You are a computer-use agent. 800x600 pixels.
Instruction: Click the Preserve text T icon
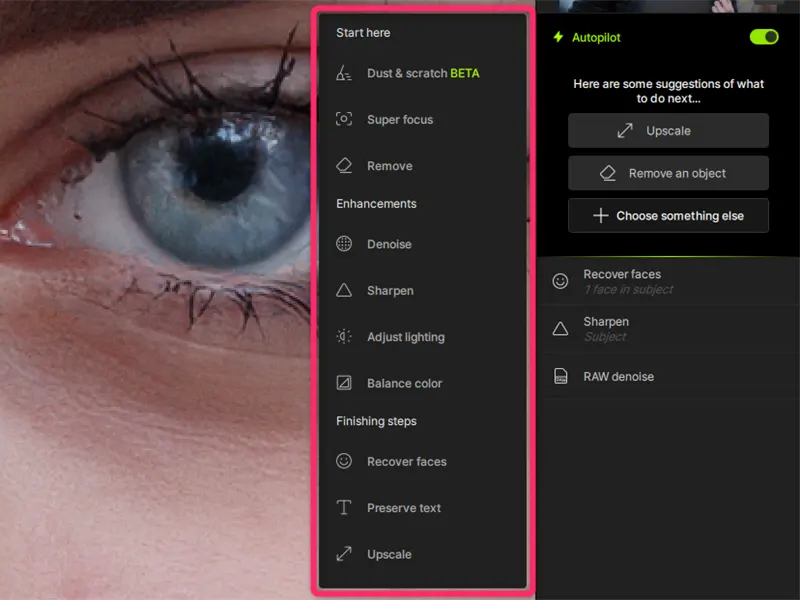coord(344,508)
